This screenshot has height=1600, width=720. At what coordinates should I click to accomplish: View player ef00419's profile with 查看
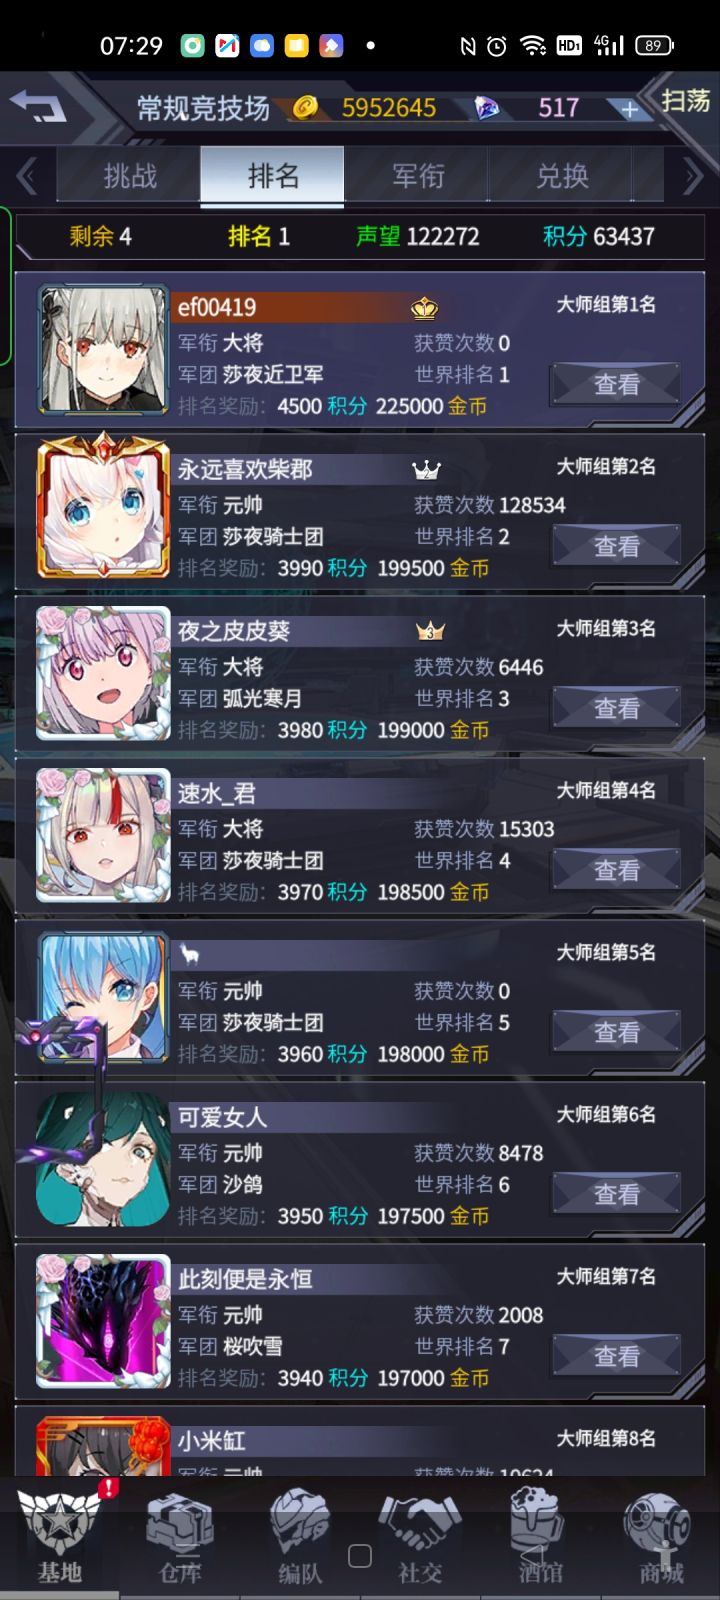(x=616, y=384)
